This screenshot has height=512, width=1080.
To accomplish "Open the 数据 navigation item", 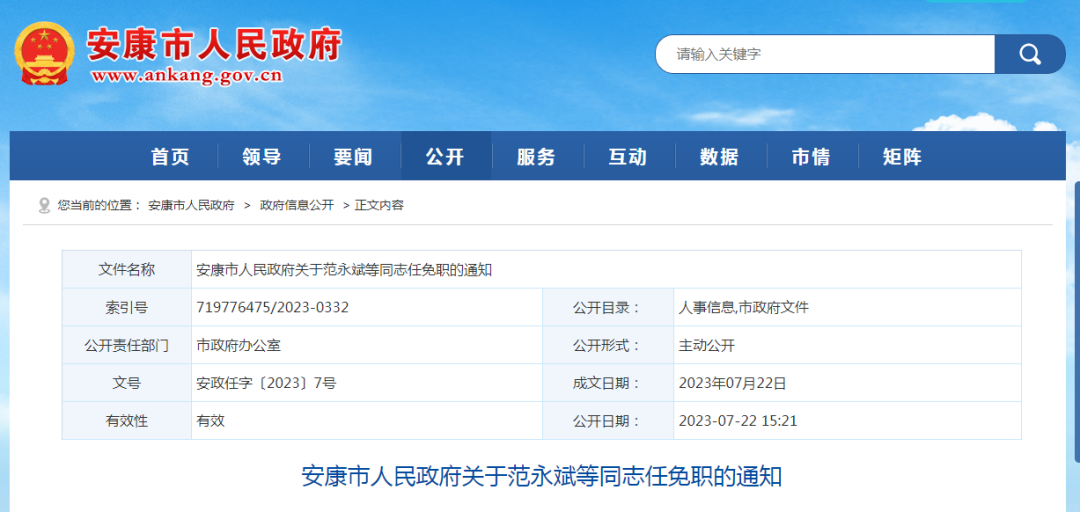I will click(719, 157).
